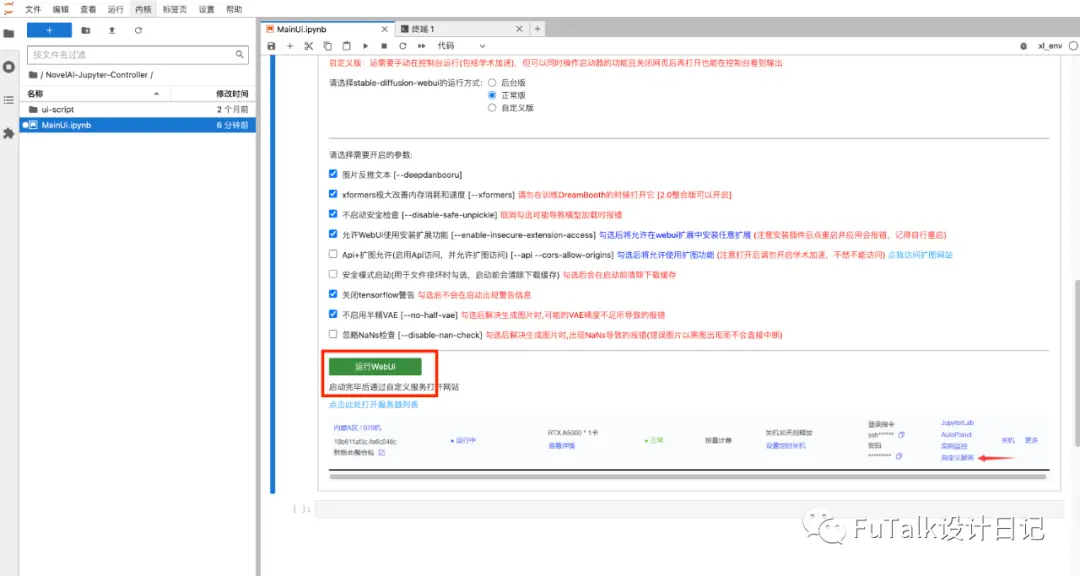1080x576 pixels.
Task: Open the notebook debugger bug icon
Action: point(1024,46)
